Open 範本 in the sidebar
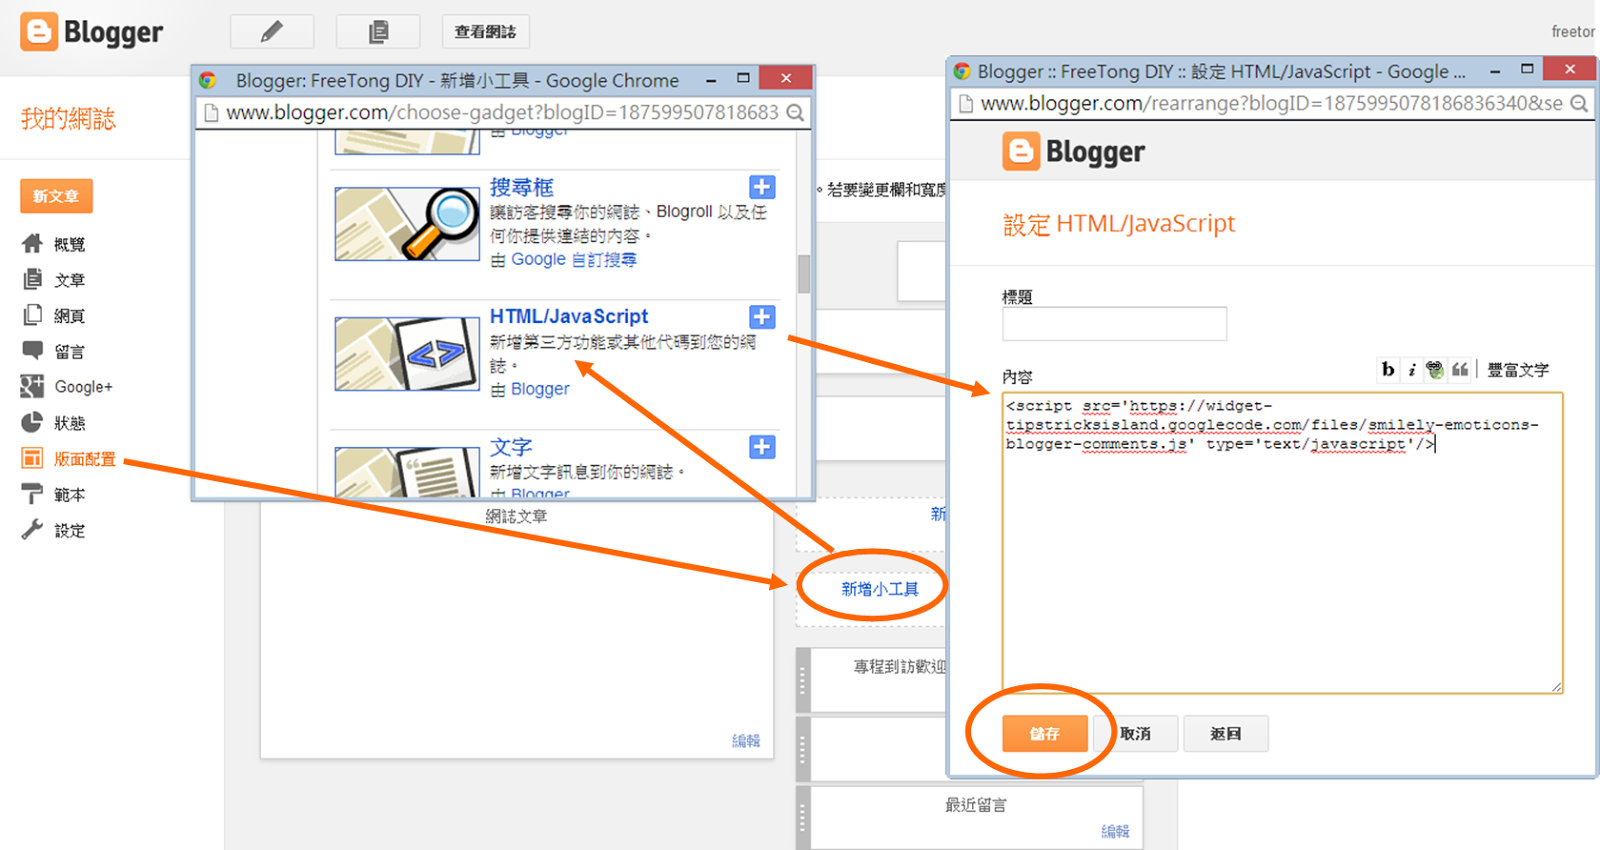The height and width of the screenshot is (850, 1600). [69, 495]
